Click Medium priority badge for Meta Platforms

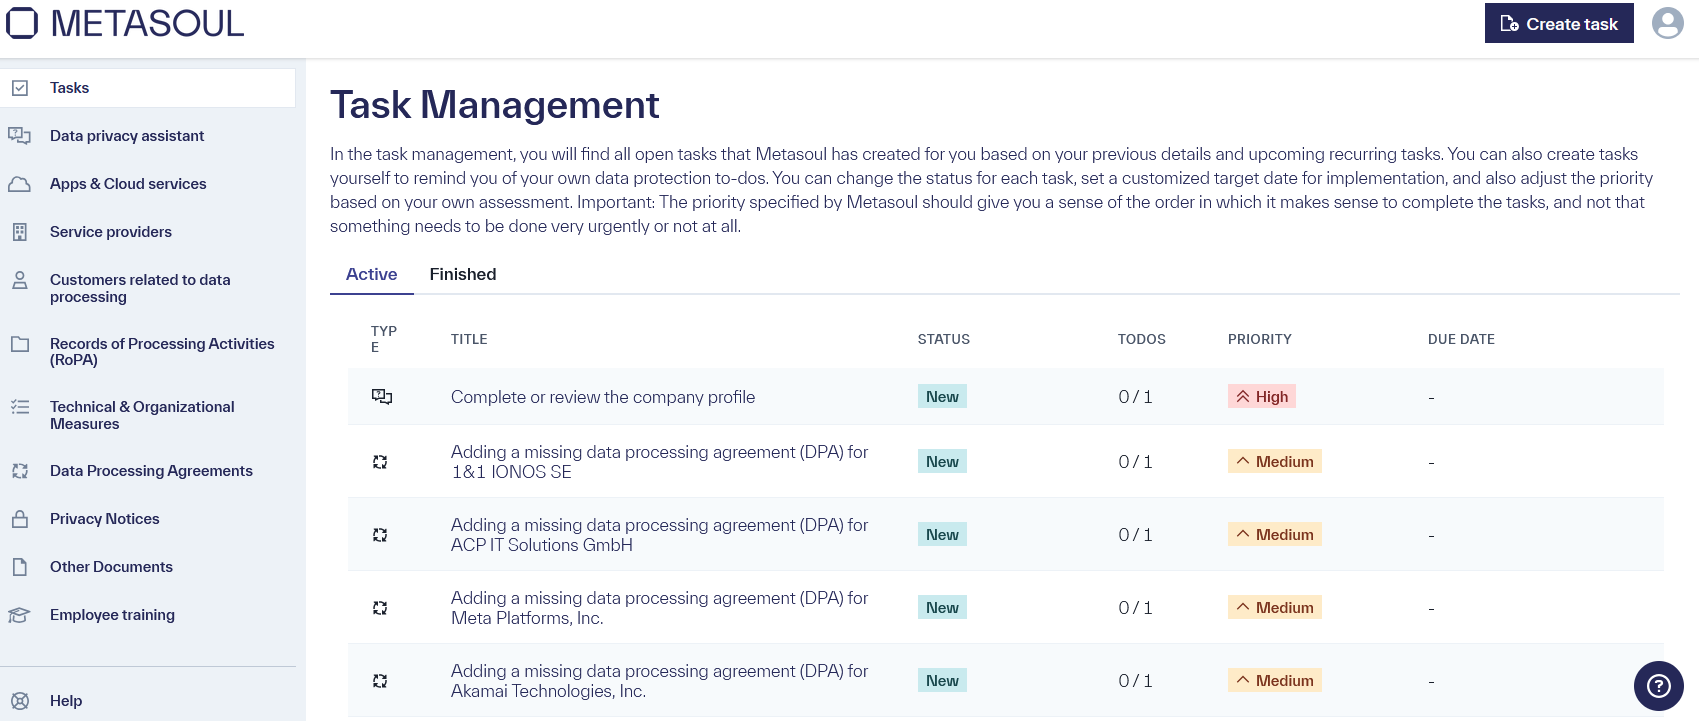(x=1274, y=608)
